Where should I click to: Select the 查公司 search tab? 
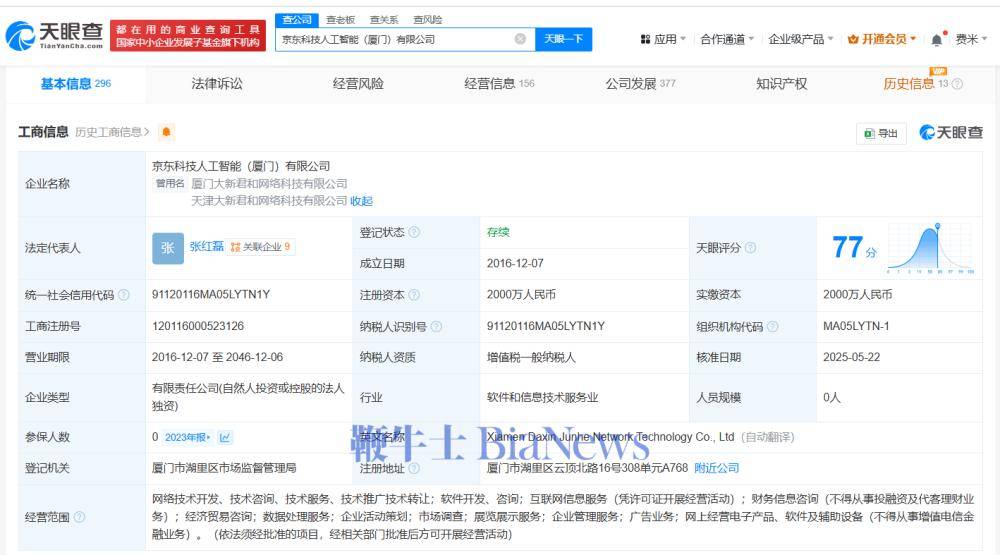297,20
